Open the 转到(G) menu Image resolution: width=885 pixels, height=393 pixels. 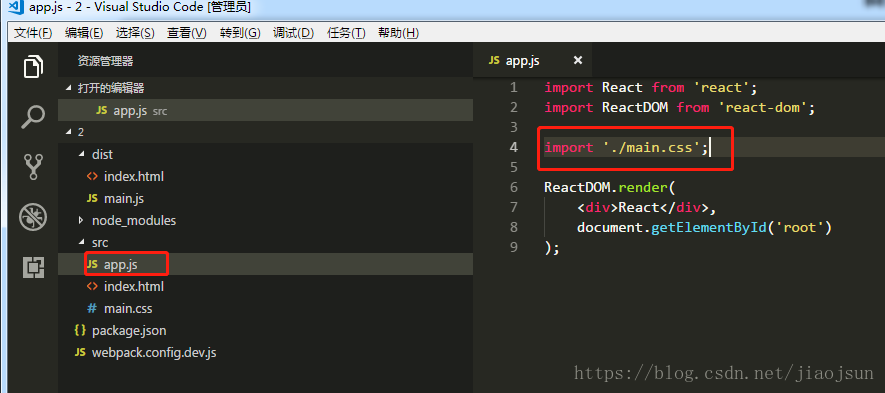240,33
